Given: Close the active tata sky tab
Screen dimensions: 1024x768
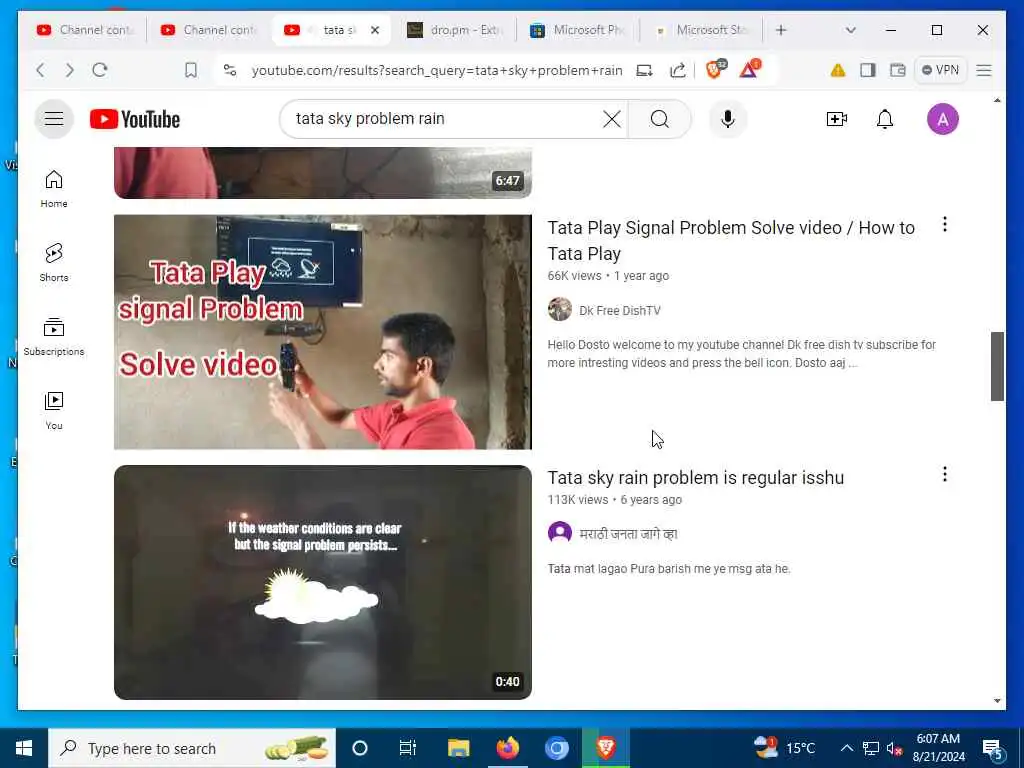Looking at the screenshot, I should coord(375,30).
